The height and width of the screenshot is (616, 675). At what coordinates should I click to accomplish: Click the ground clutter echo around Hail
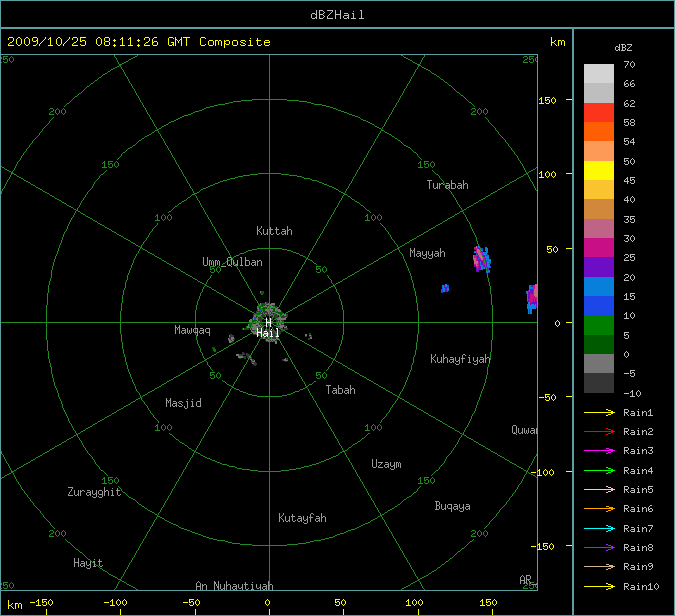pyautogui.click(x=268, y=322)
